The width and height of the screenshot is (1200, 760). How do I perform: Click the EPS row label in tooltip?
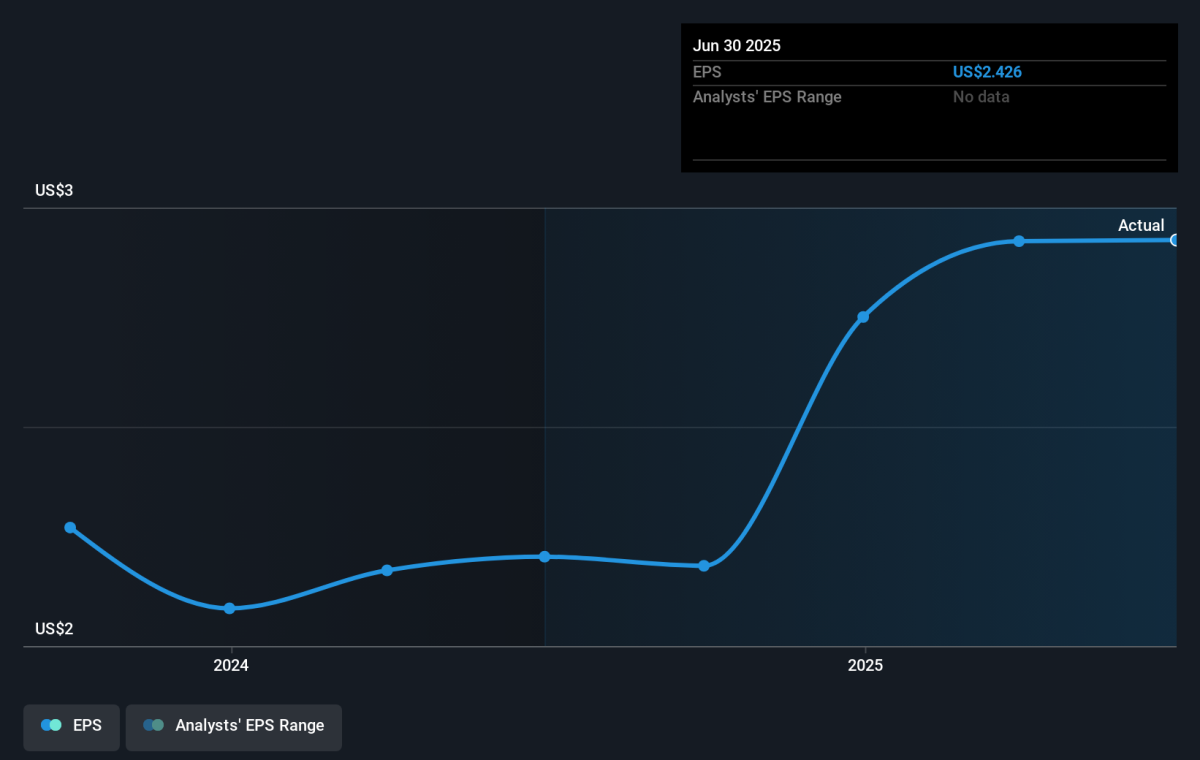pos(707,72)
